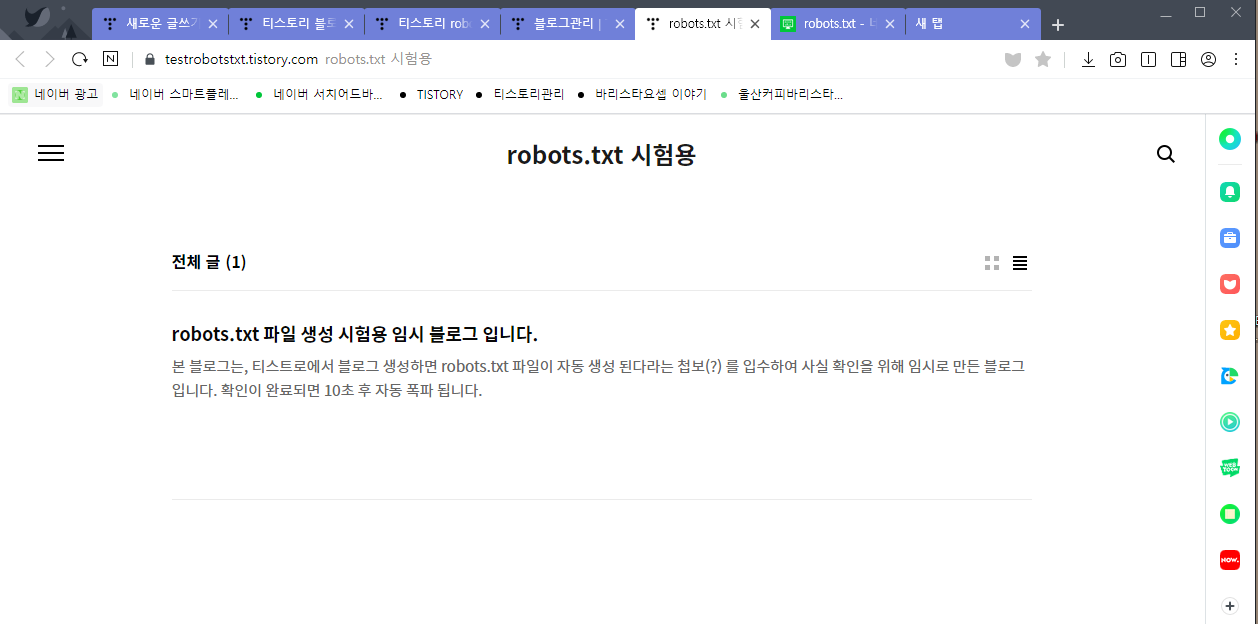
Task: Open the green play-button sidebar icon
Action: coord(1230,422)
